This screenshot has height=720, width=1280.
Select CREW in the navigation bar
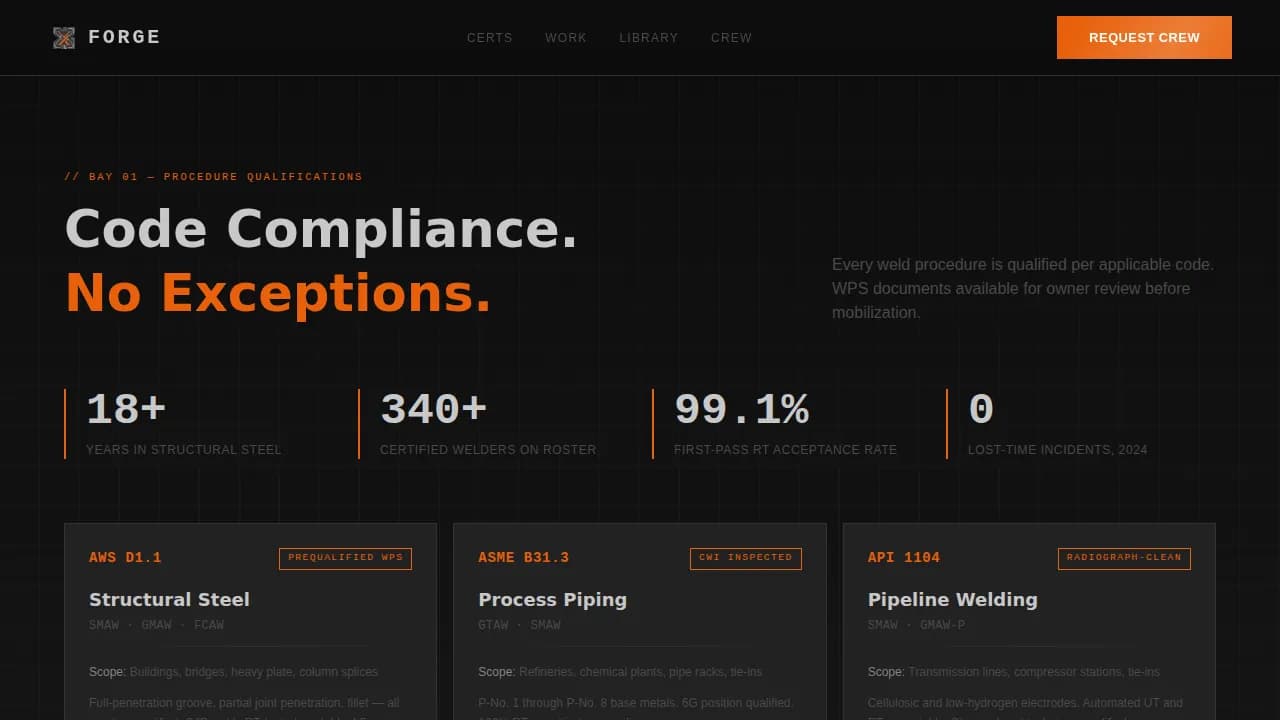[731, 37]
